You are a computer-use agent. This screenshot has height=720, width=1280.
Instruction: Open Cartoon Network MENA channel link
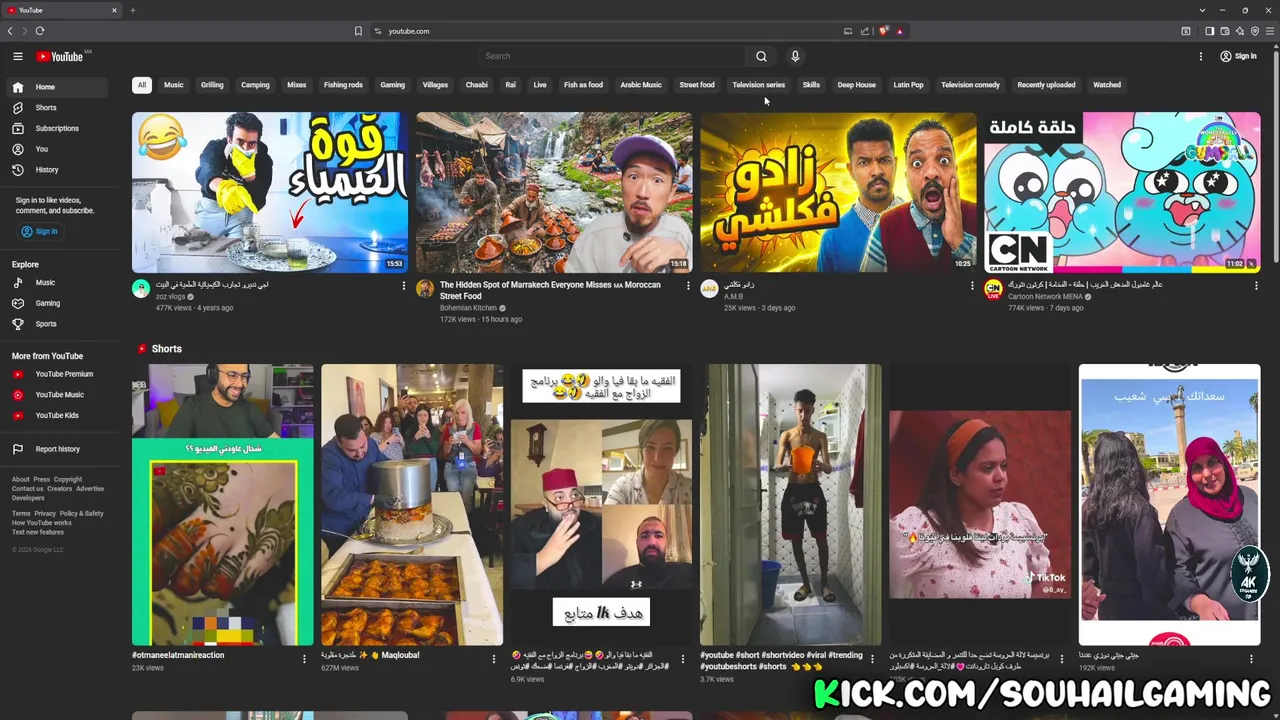(x=1045, y=297)
